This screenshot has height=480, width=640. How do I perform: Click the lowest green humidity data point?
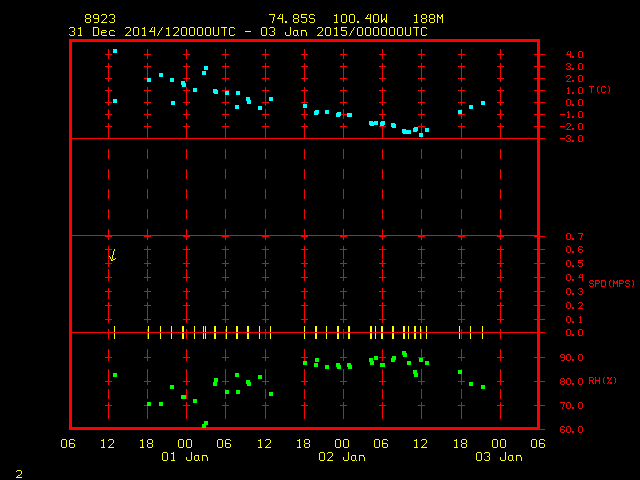tap(203, 426)
